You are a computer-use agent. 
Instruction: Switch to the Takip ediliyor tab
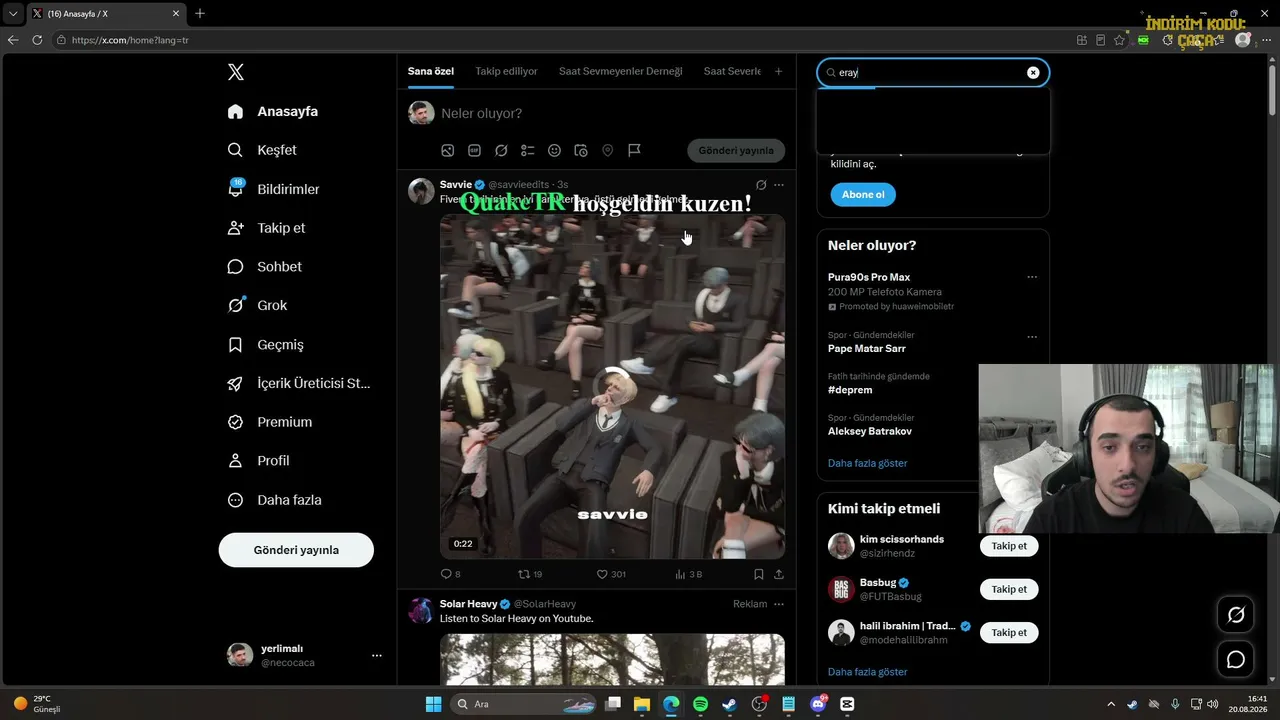tap(506, 71)
